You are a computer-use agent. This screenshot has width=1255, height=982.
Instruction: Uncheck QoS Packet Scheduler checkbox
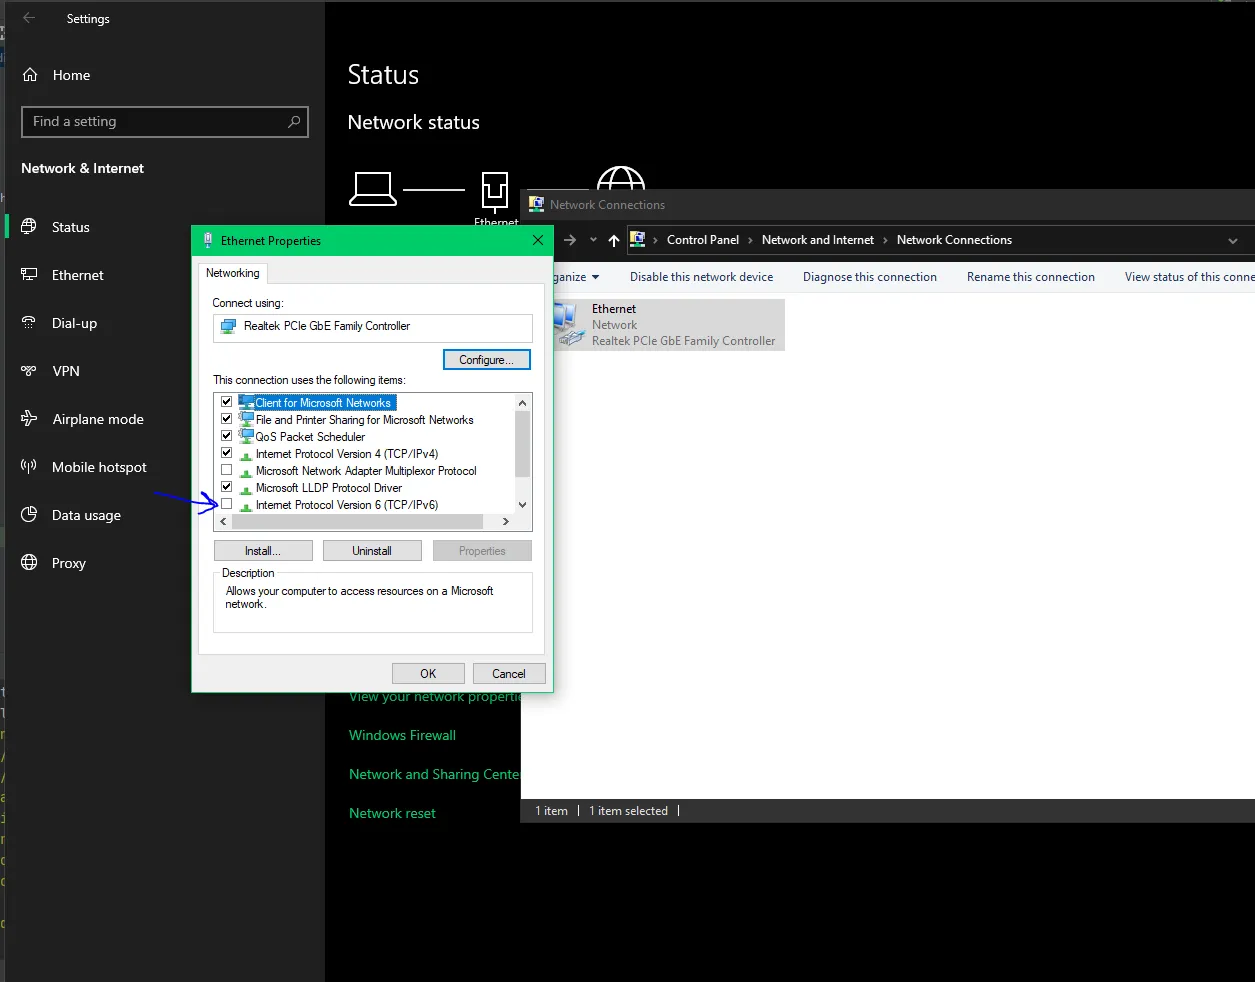226,436
